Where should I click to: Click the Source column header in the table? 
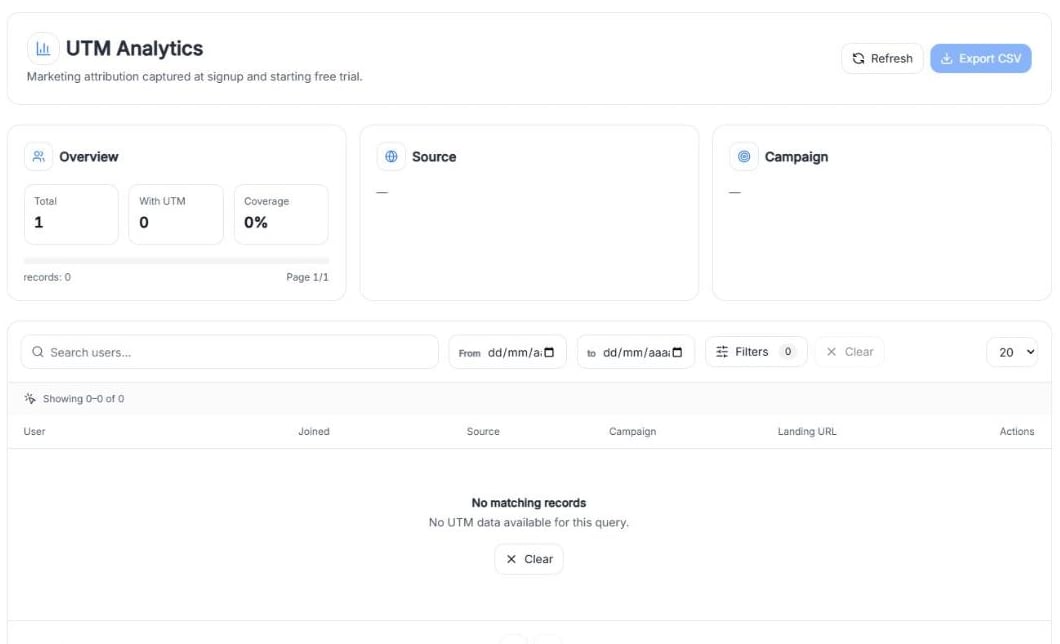click(x=483, y=432)
